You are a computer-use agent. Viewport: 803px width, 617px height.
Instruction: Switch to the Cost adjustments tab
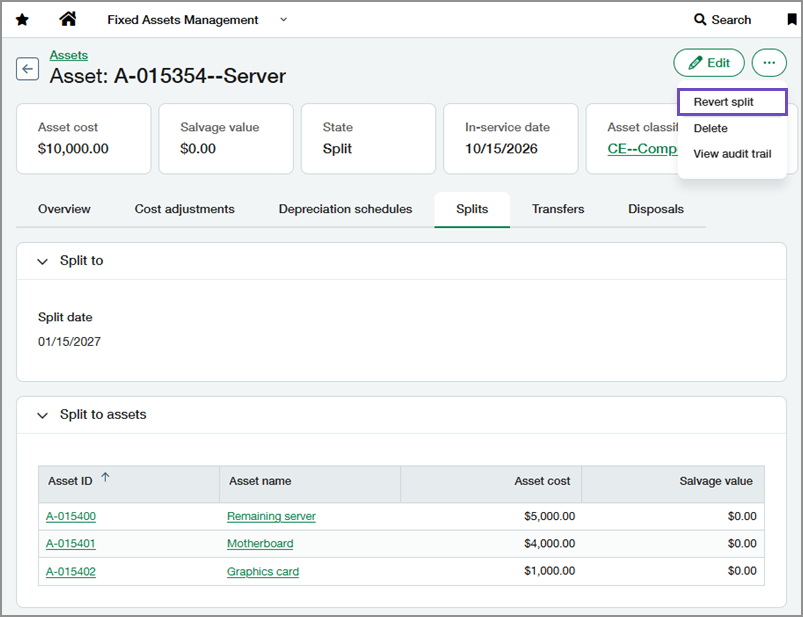(x=184, y=209)
